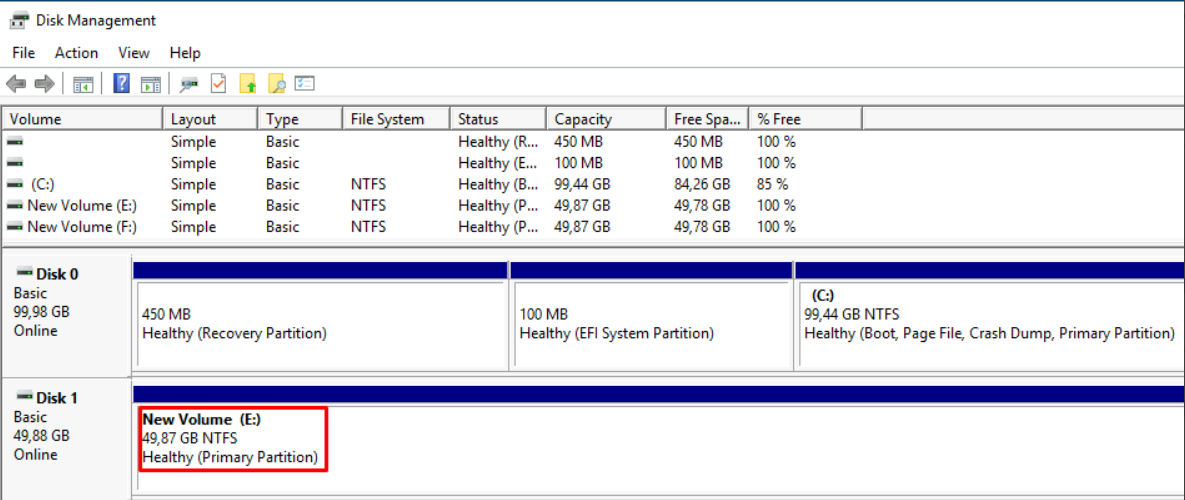Screen dimensions: 1185x500
Task: Click the document checkmark toolbar icon
Action: pos(218,83)
